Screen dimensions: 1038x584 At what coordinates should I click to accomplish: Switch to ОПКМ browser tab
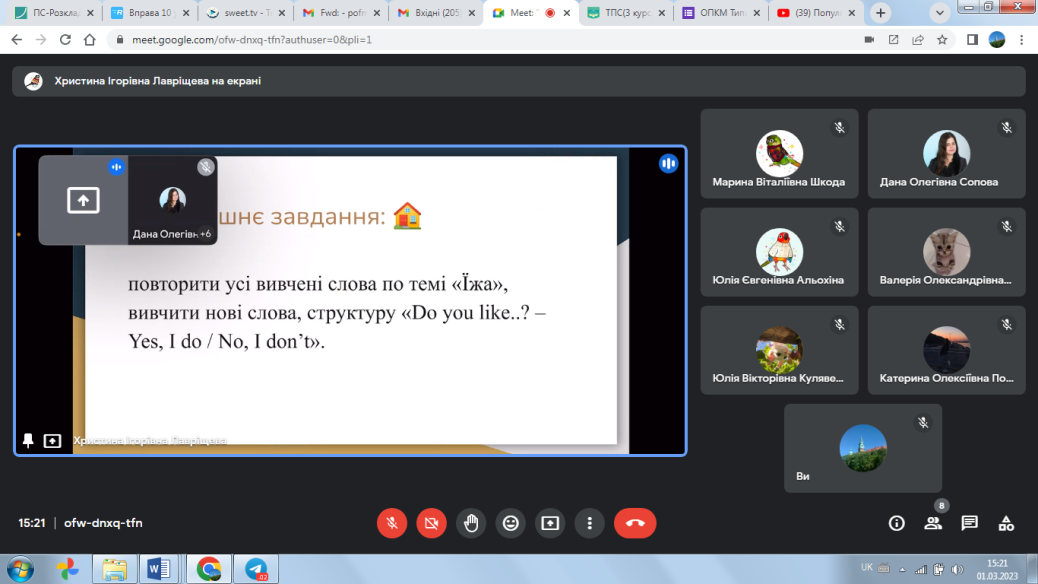tap(722, 13)
